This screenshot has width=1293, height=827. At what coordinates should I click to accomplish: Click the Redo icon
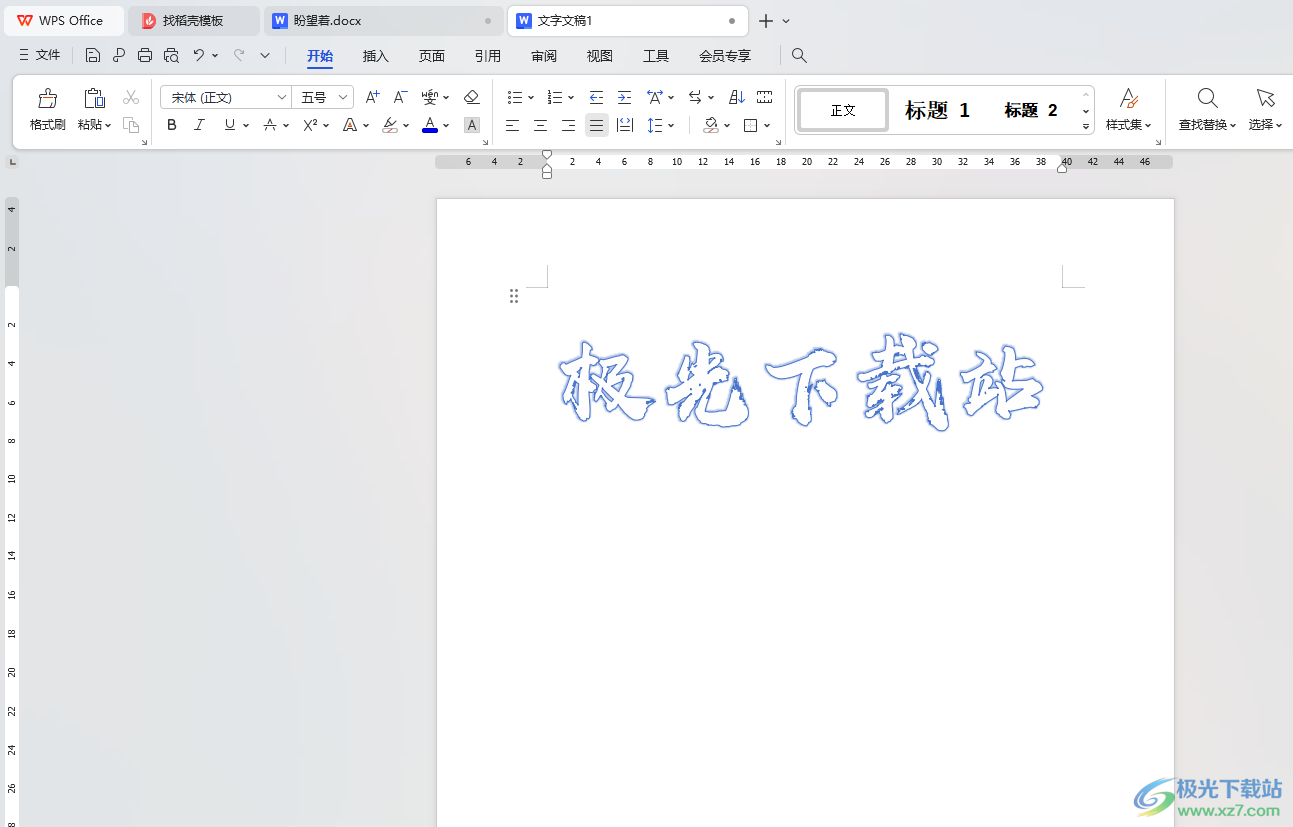(239, 56)
